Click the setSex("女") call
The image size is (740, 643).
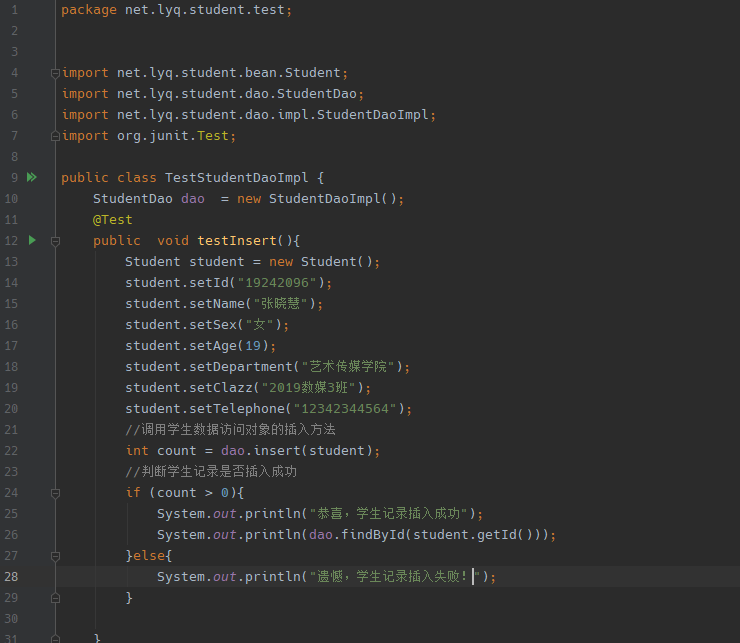tap(235, 325)
